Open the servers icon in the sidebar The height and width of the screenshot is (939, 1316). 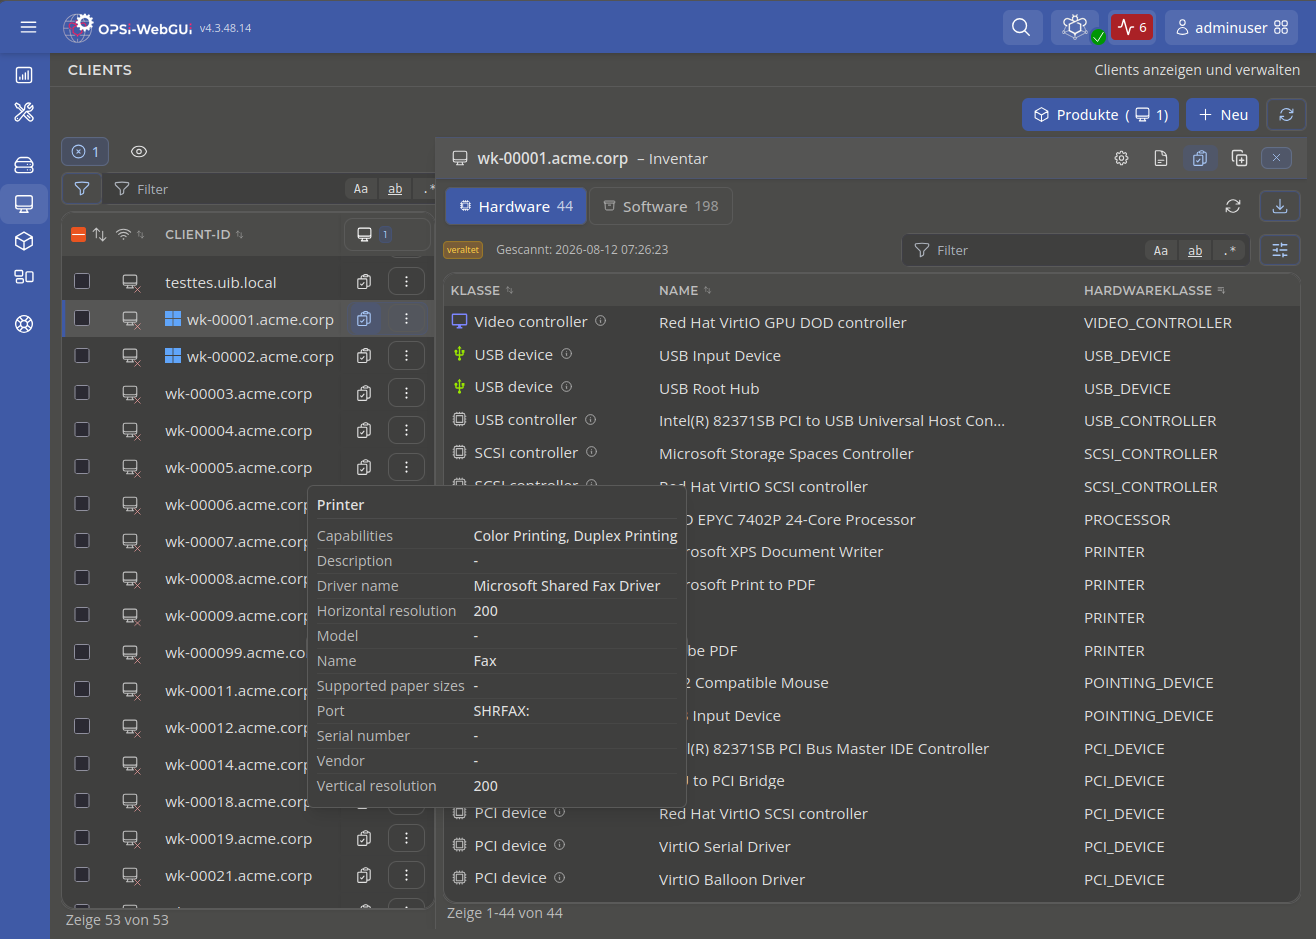point(24,165)
